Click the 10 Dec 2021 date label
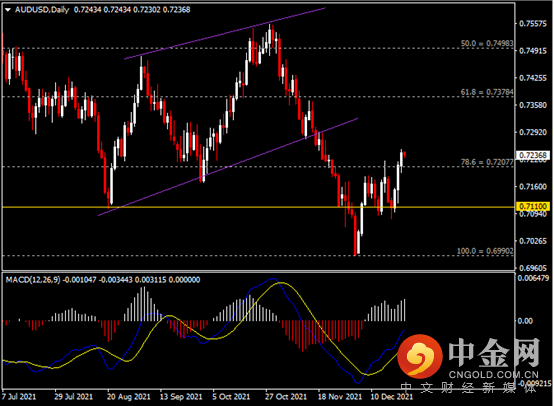 391,397
